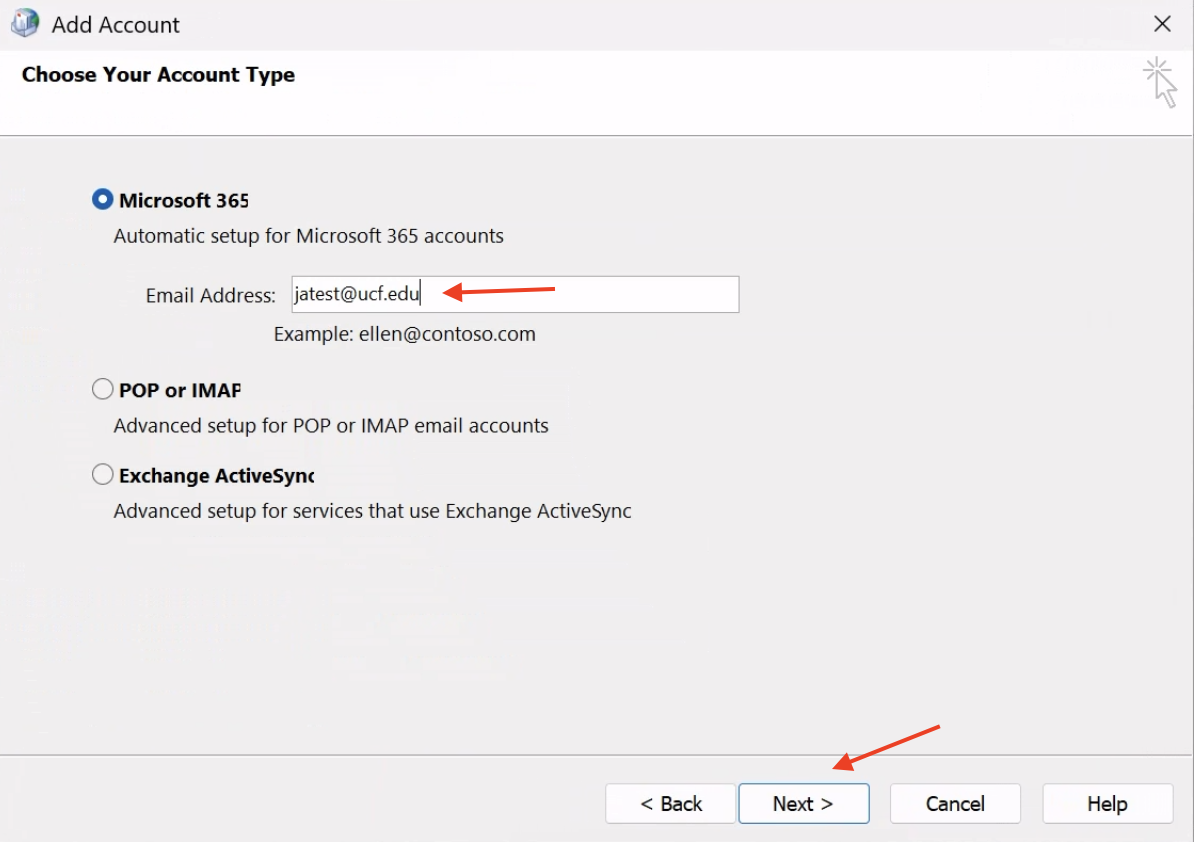Screen dimensions: 1194x842
Task: Cancel the Add Account wizard
Action: [955, 804]
